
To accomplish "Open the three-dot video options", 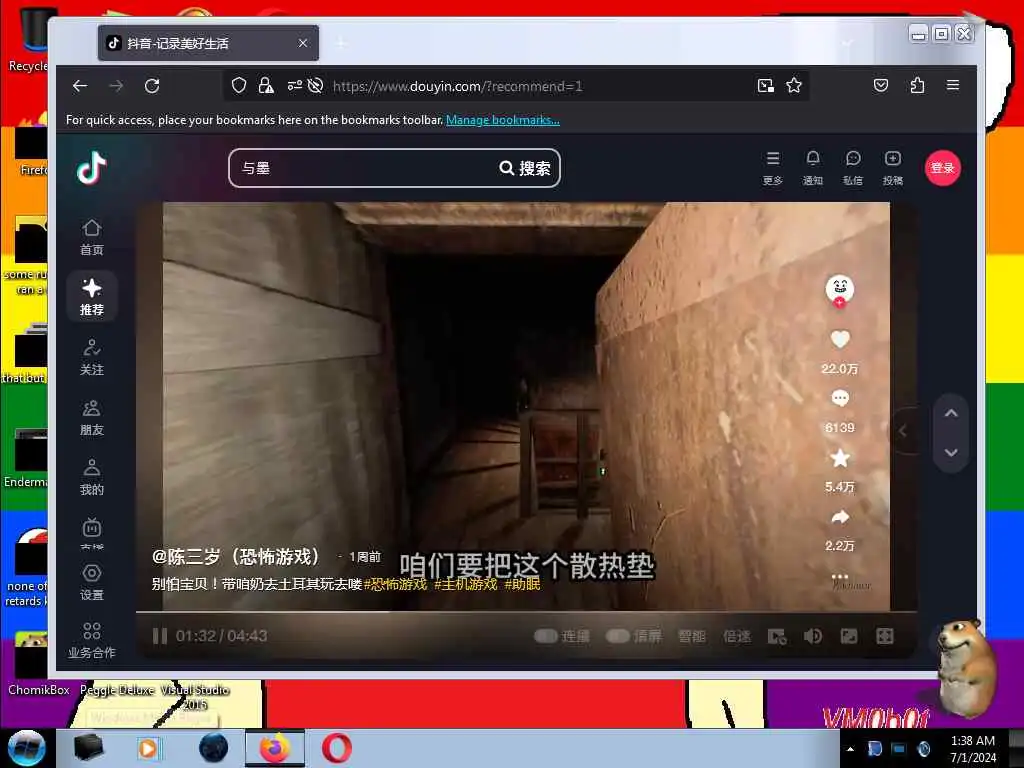I will click(840, 576).
